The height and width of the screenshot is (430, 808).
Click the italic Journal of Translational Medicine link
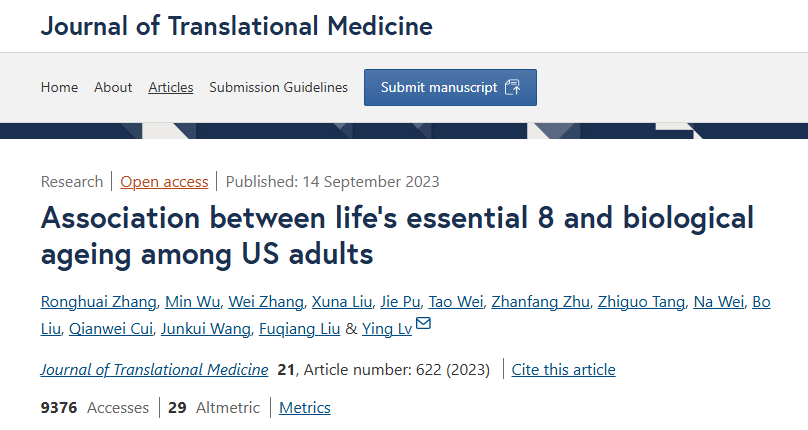[x=155, y=370]
